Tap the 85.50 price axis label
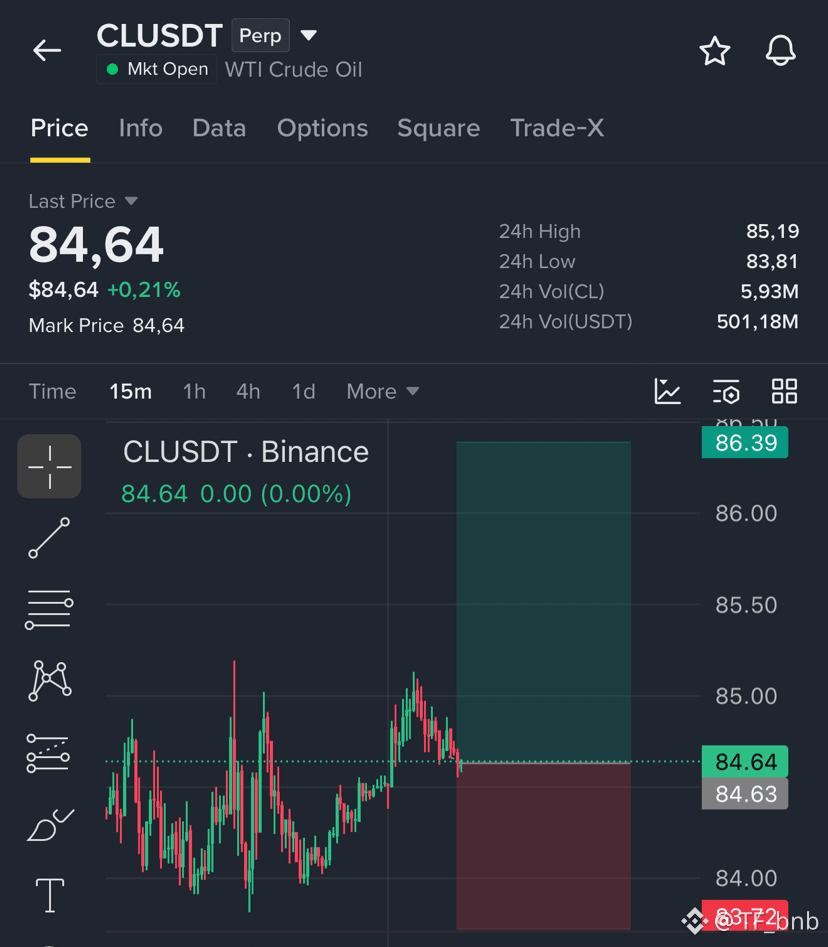Screen dimensions: 828x947 point(746,605)
